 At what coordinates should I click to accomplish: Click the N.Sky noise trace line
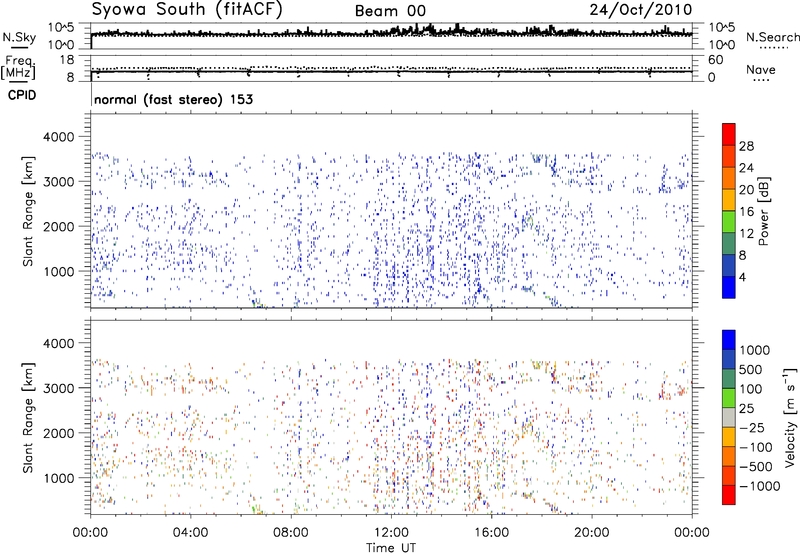[391, 33]
